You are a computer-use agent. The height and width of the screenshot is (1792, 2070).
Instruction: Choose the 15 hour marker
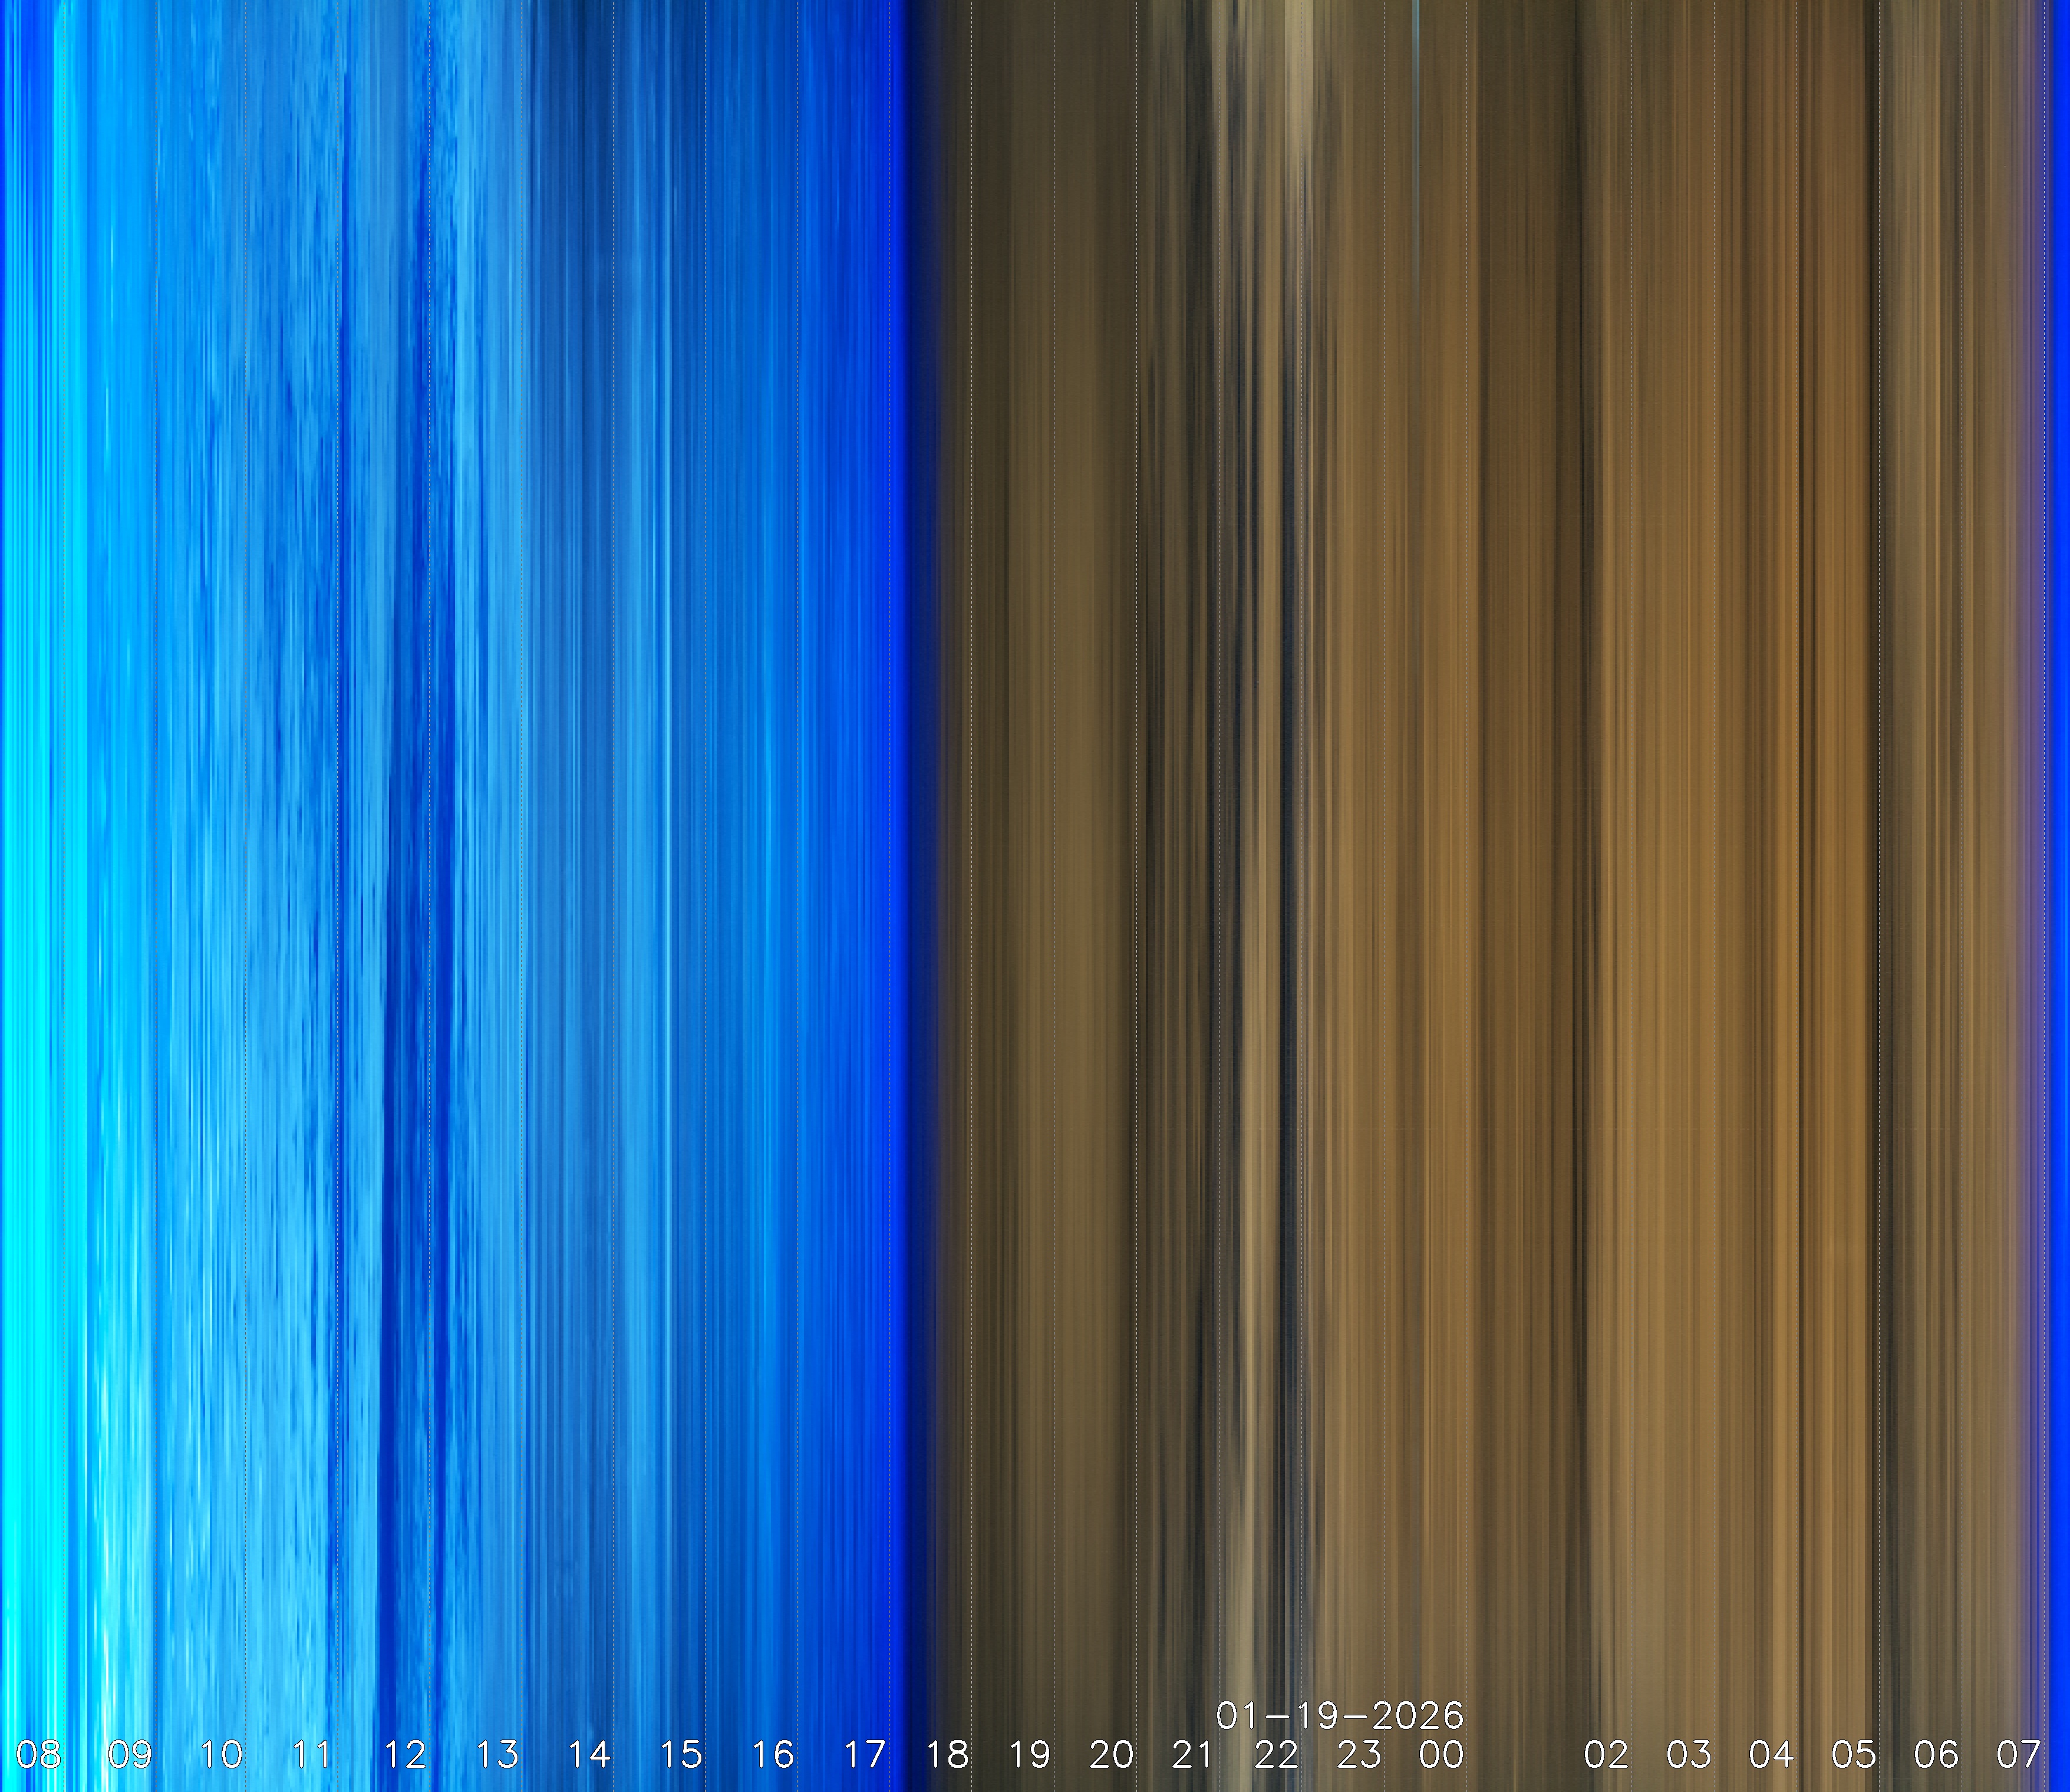pos(681,1754)
